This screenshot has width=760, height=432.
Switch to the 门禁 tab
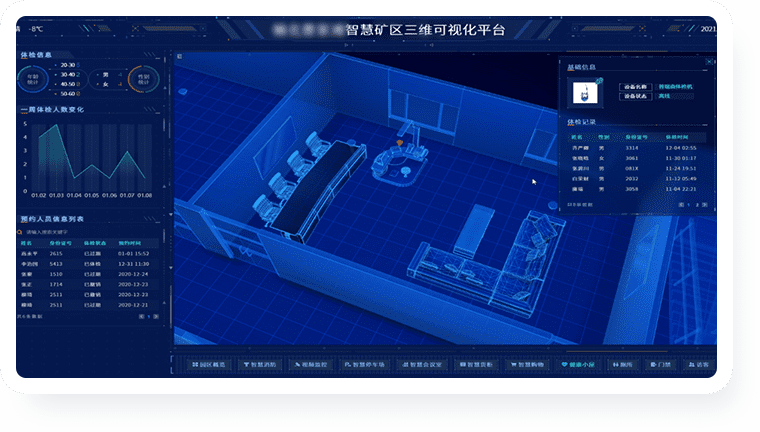661,365
